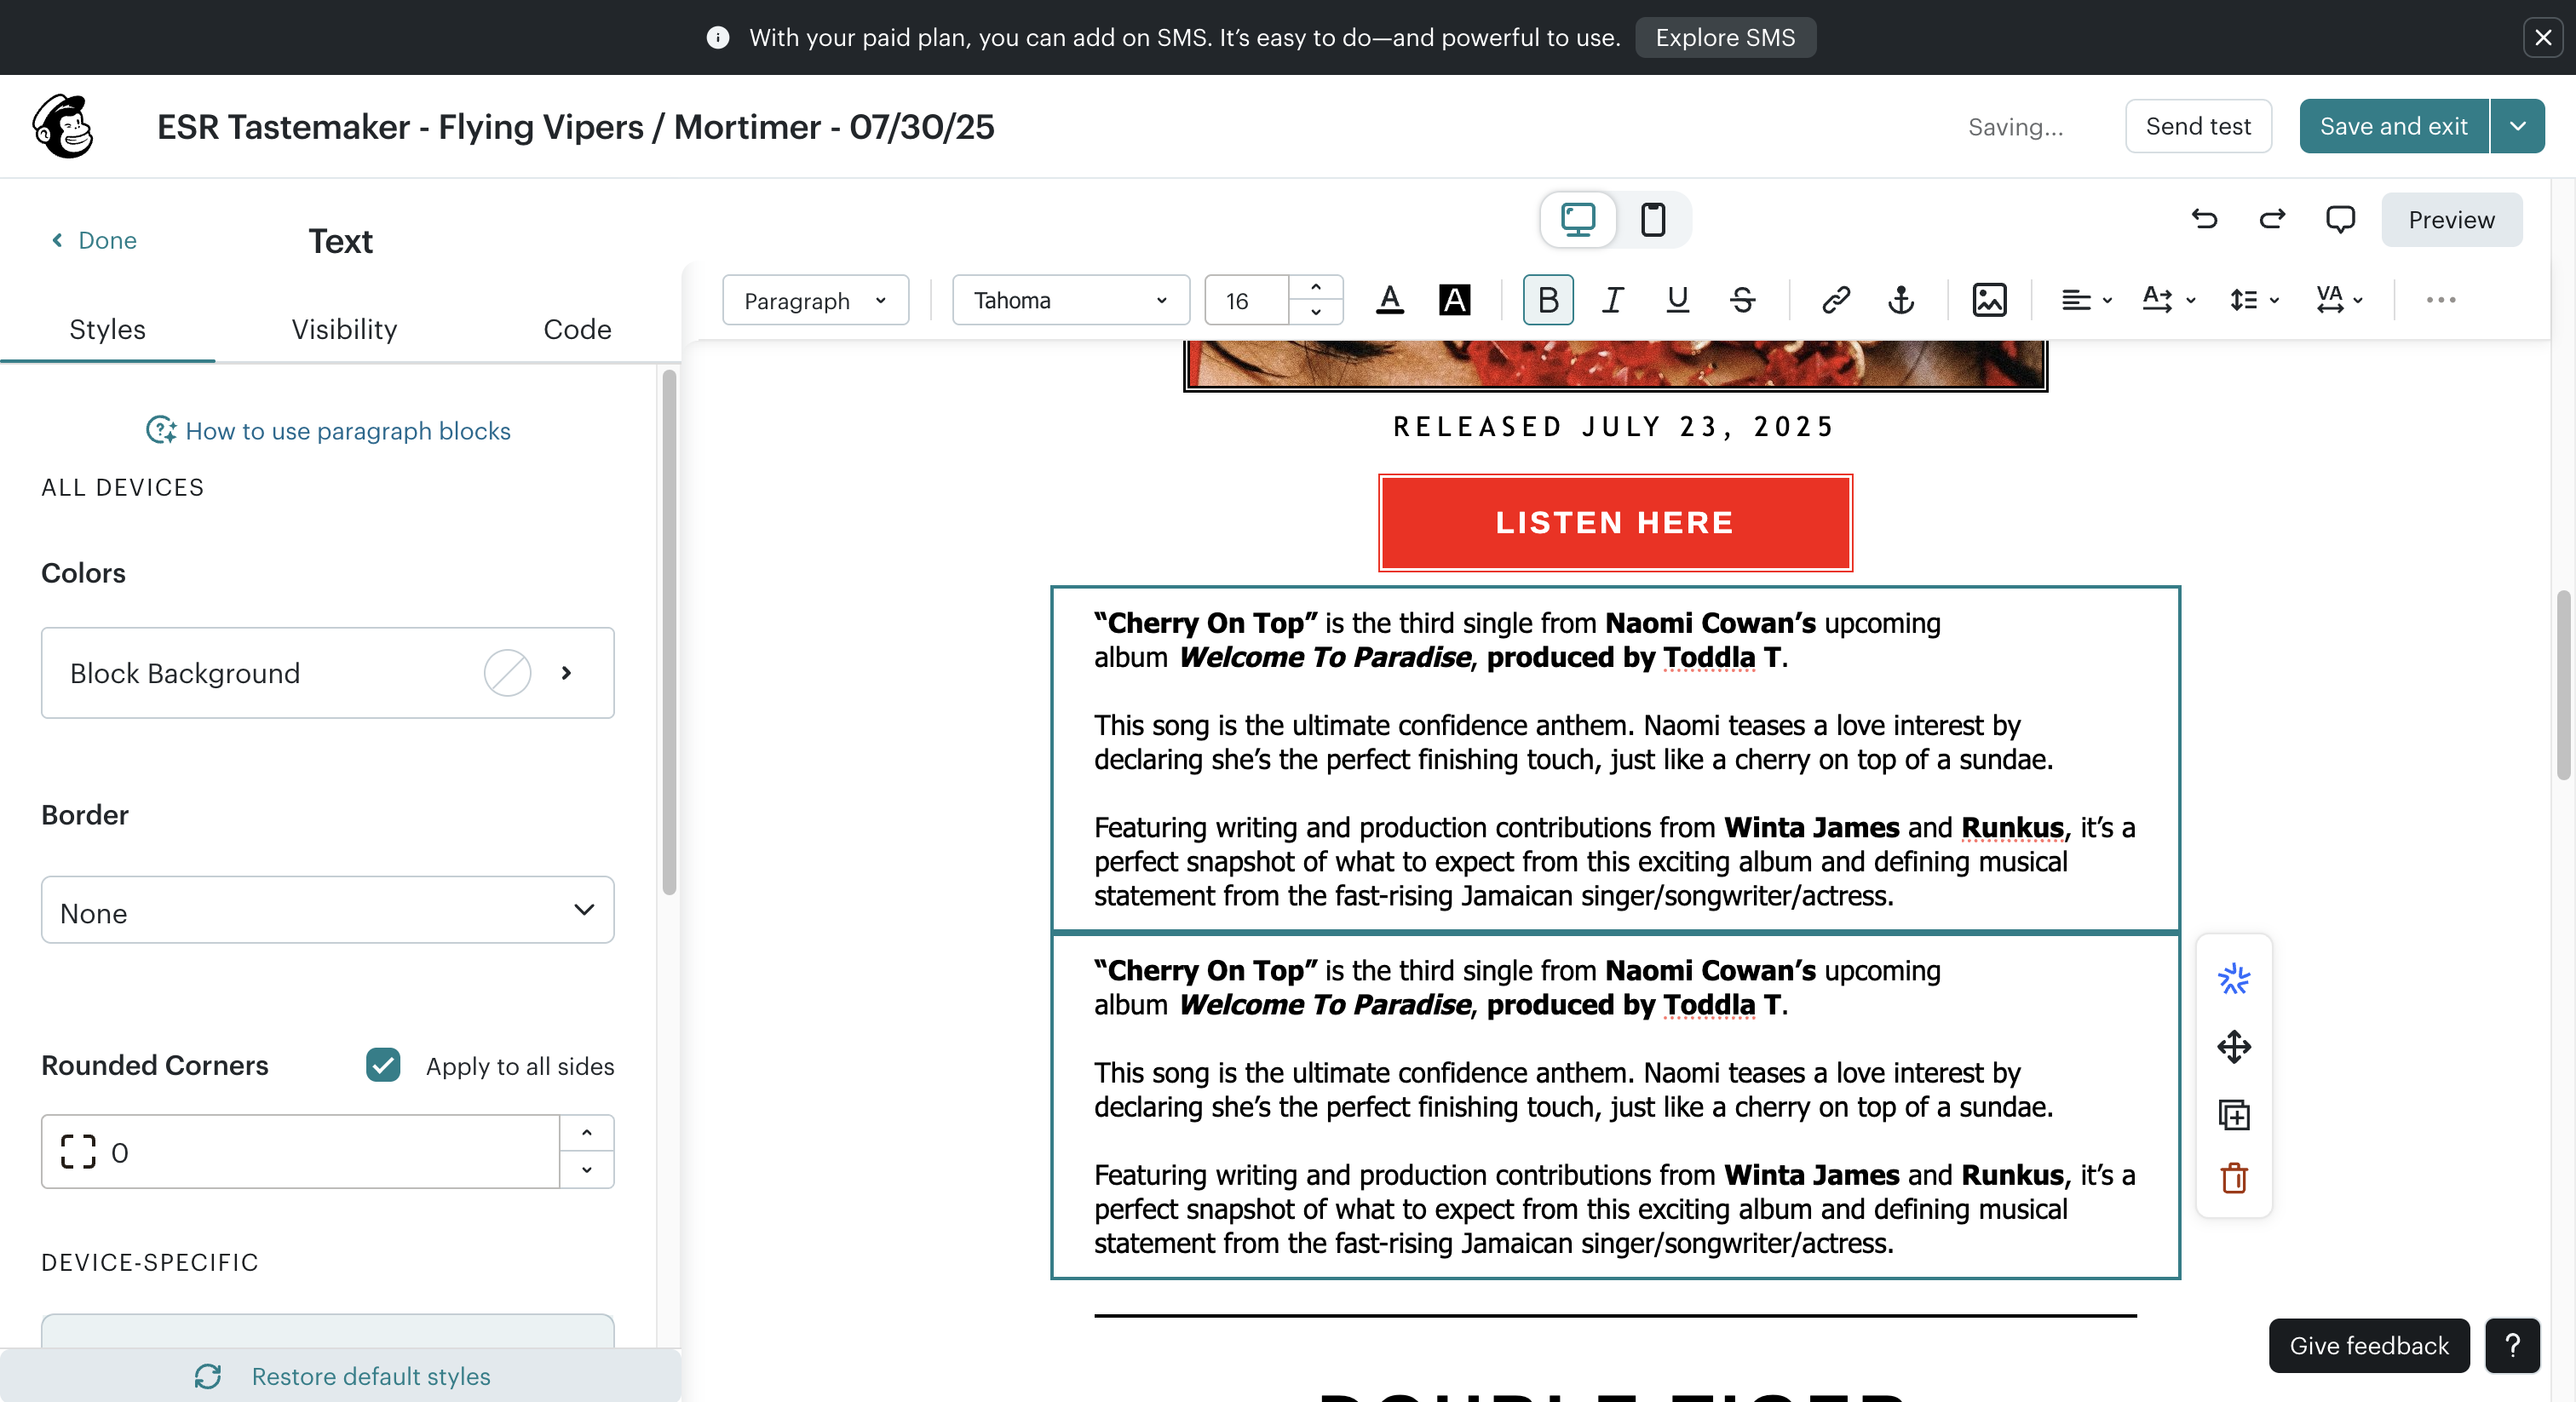Screen dimensions: 2576x1402
Task: Open the comments panel
Action: 2340,219
